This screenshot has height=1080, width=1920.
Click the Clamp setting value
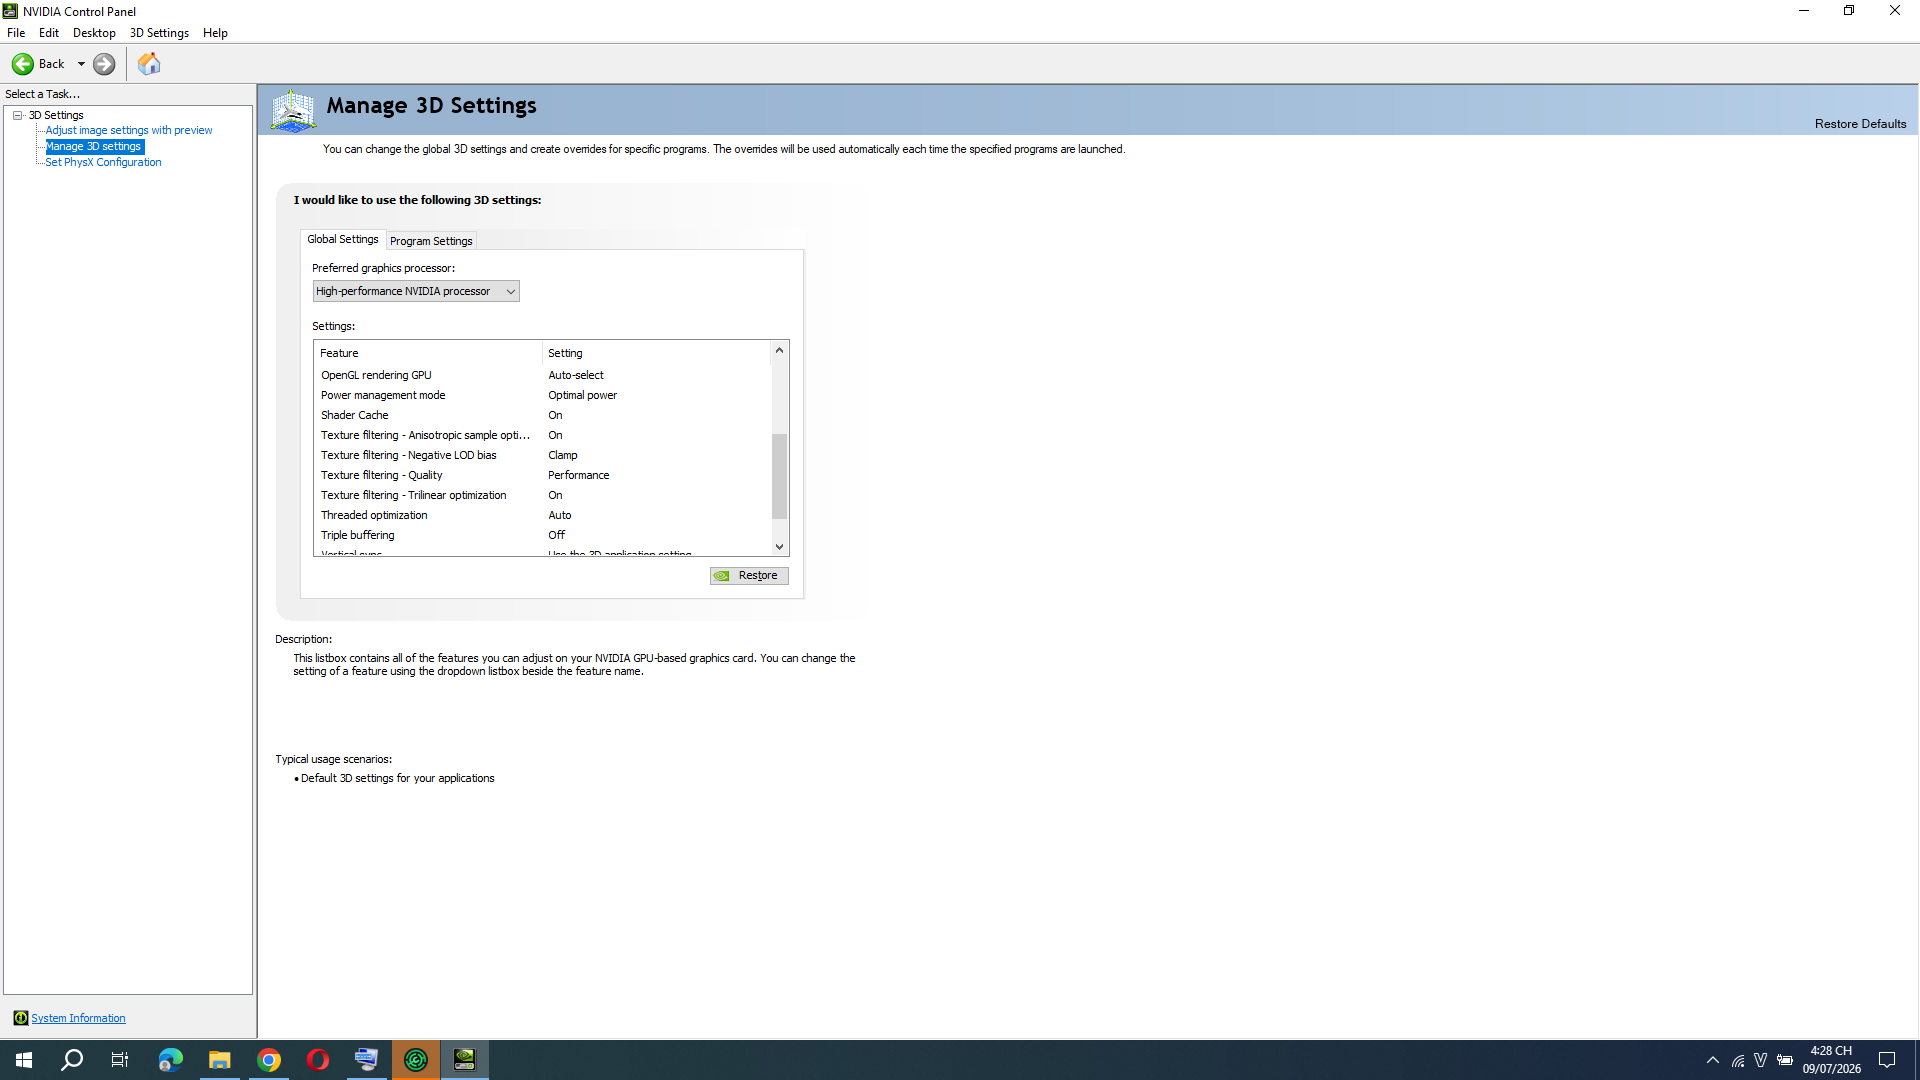pos(563,455)
